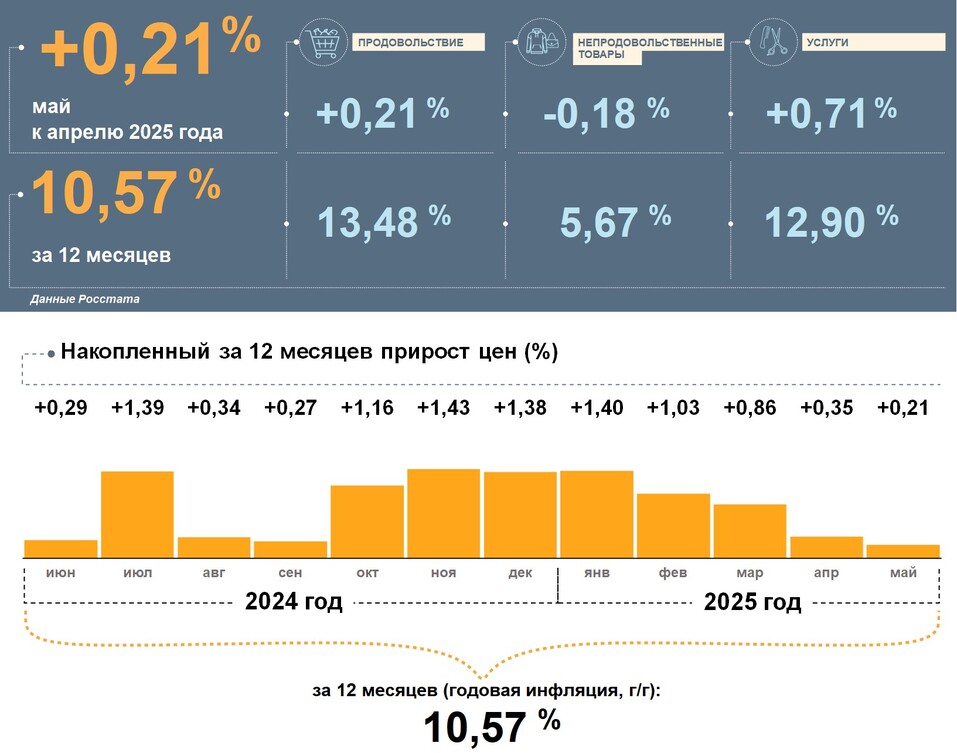Click the +1,39 value above July

(x=137, y=409)
